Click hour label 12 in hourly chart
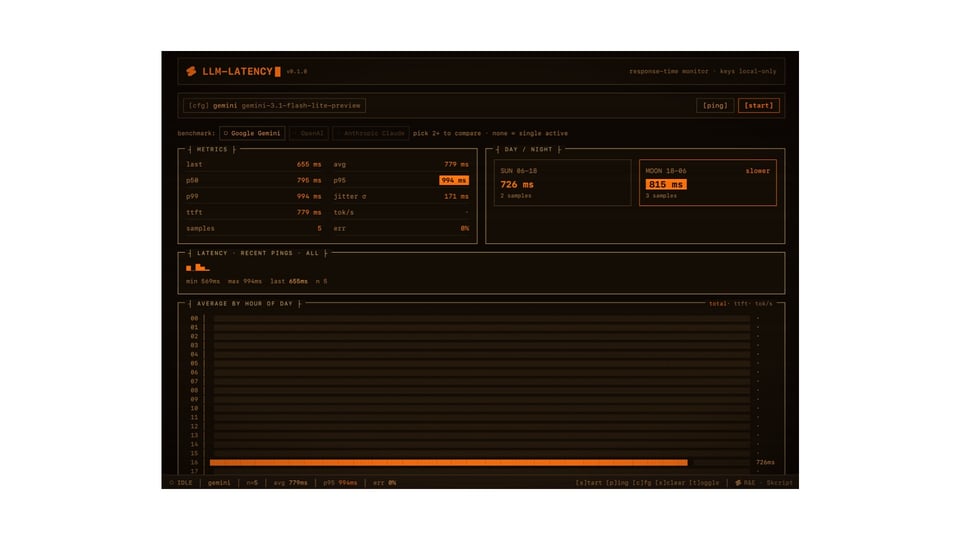Viewport: 960px width, 540px height. point(194,426)
